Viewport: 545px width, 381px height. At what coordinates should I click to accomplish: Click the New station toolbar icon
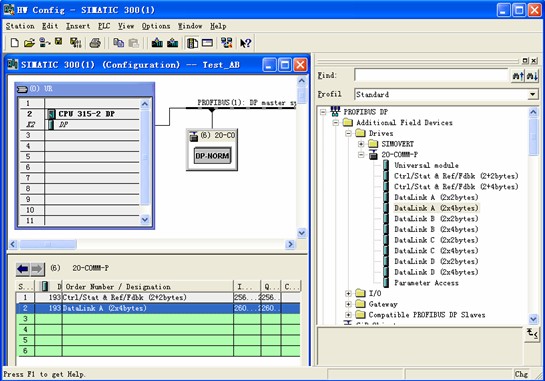14,43
